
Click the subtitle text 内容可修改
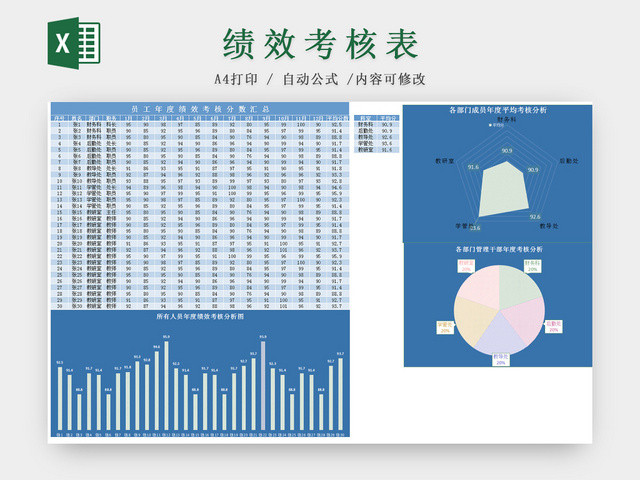[x=391, y=79]
